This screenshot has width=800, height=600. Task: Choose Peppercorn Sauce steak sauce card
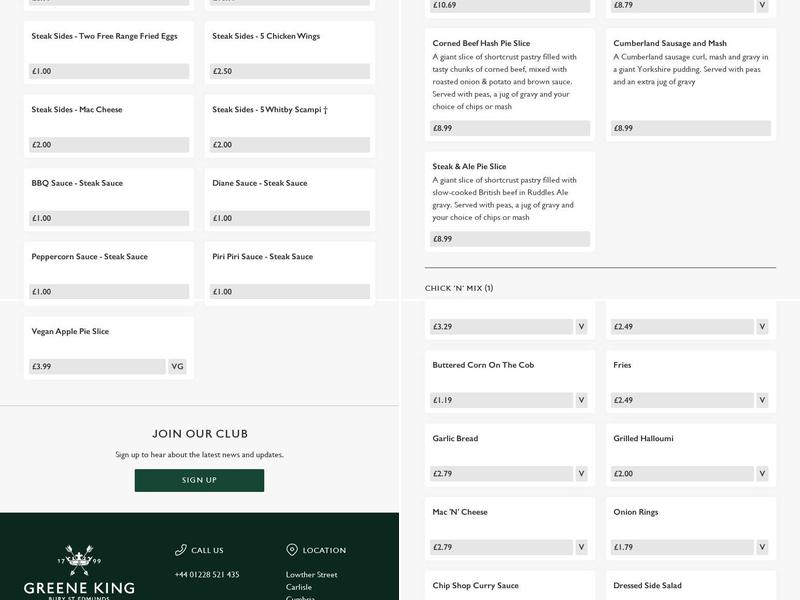pos(109,272)
